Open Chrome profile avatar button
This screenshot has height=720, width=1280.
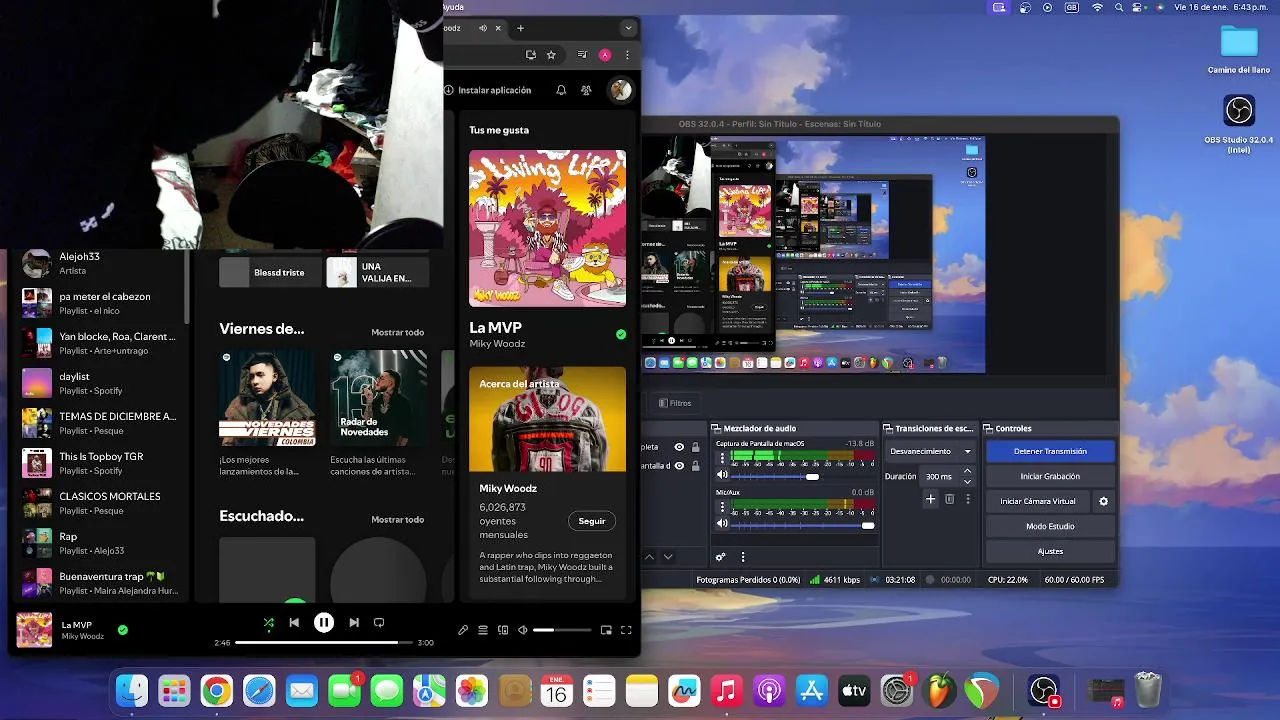coord(605,55)
